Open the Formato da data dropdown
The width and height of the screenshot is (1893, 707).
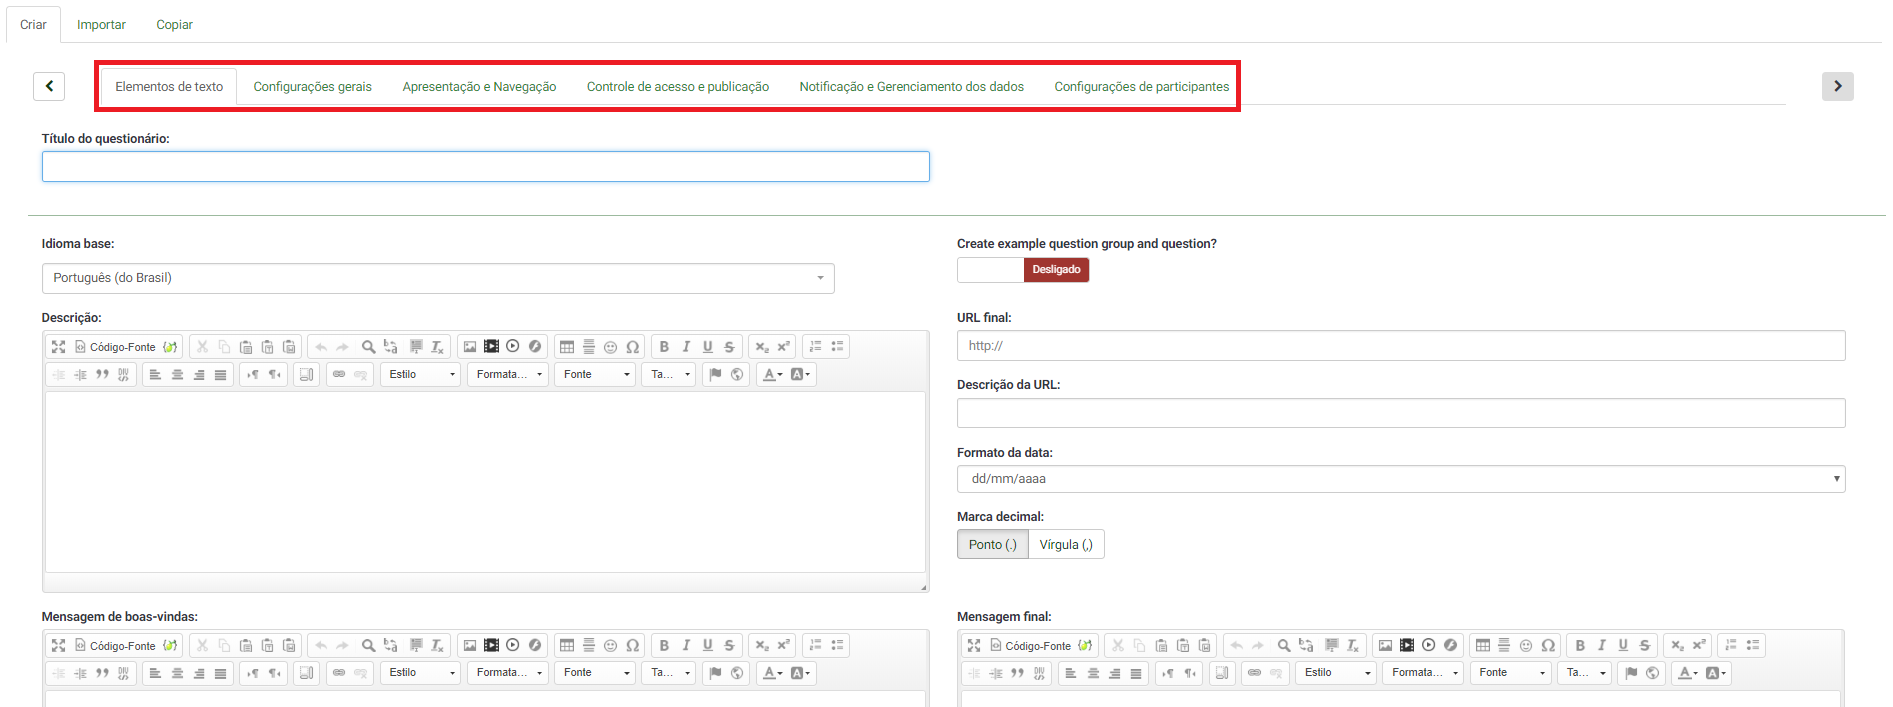tap(1400, 479)
